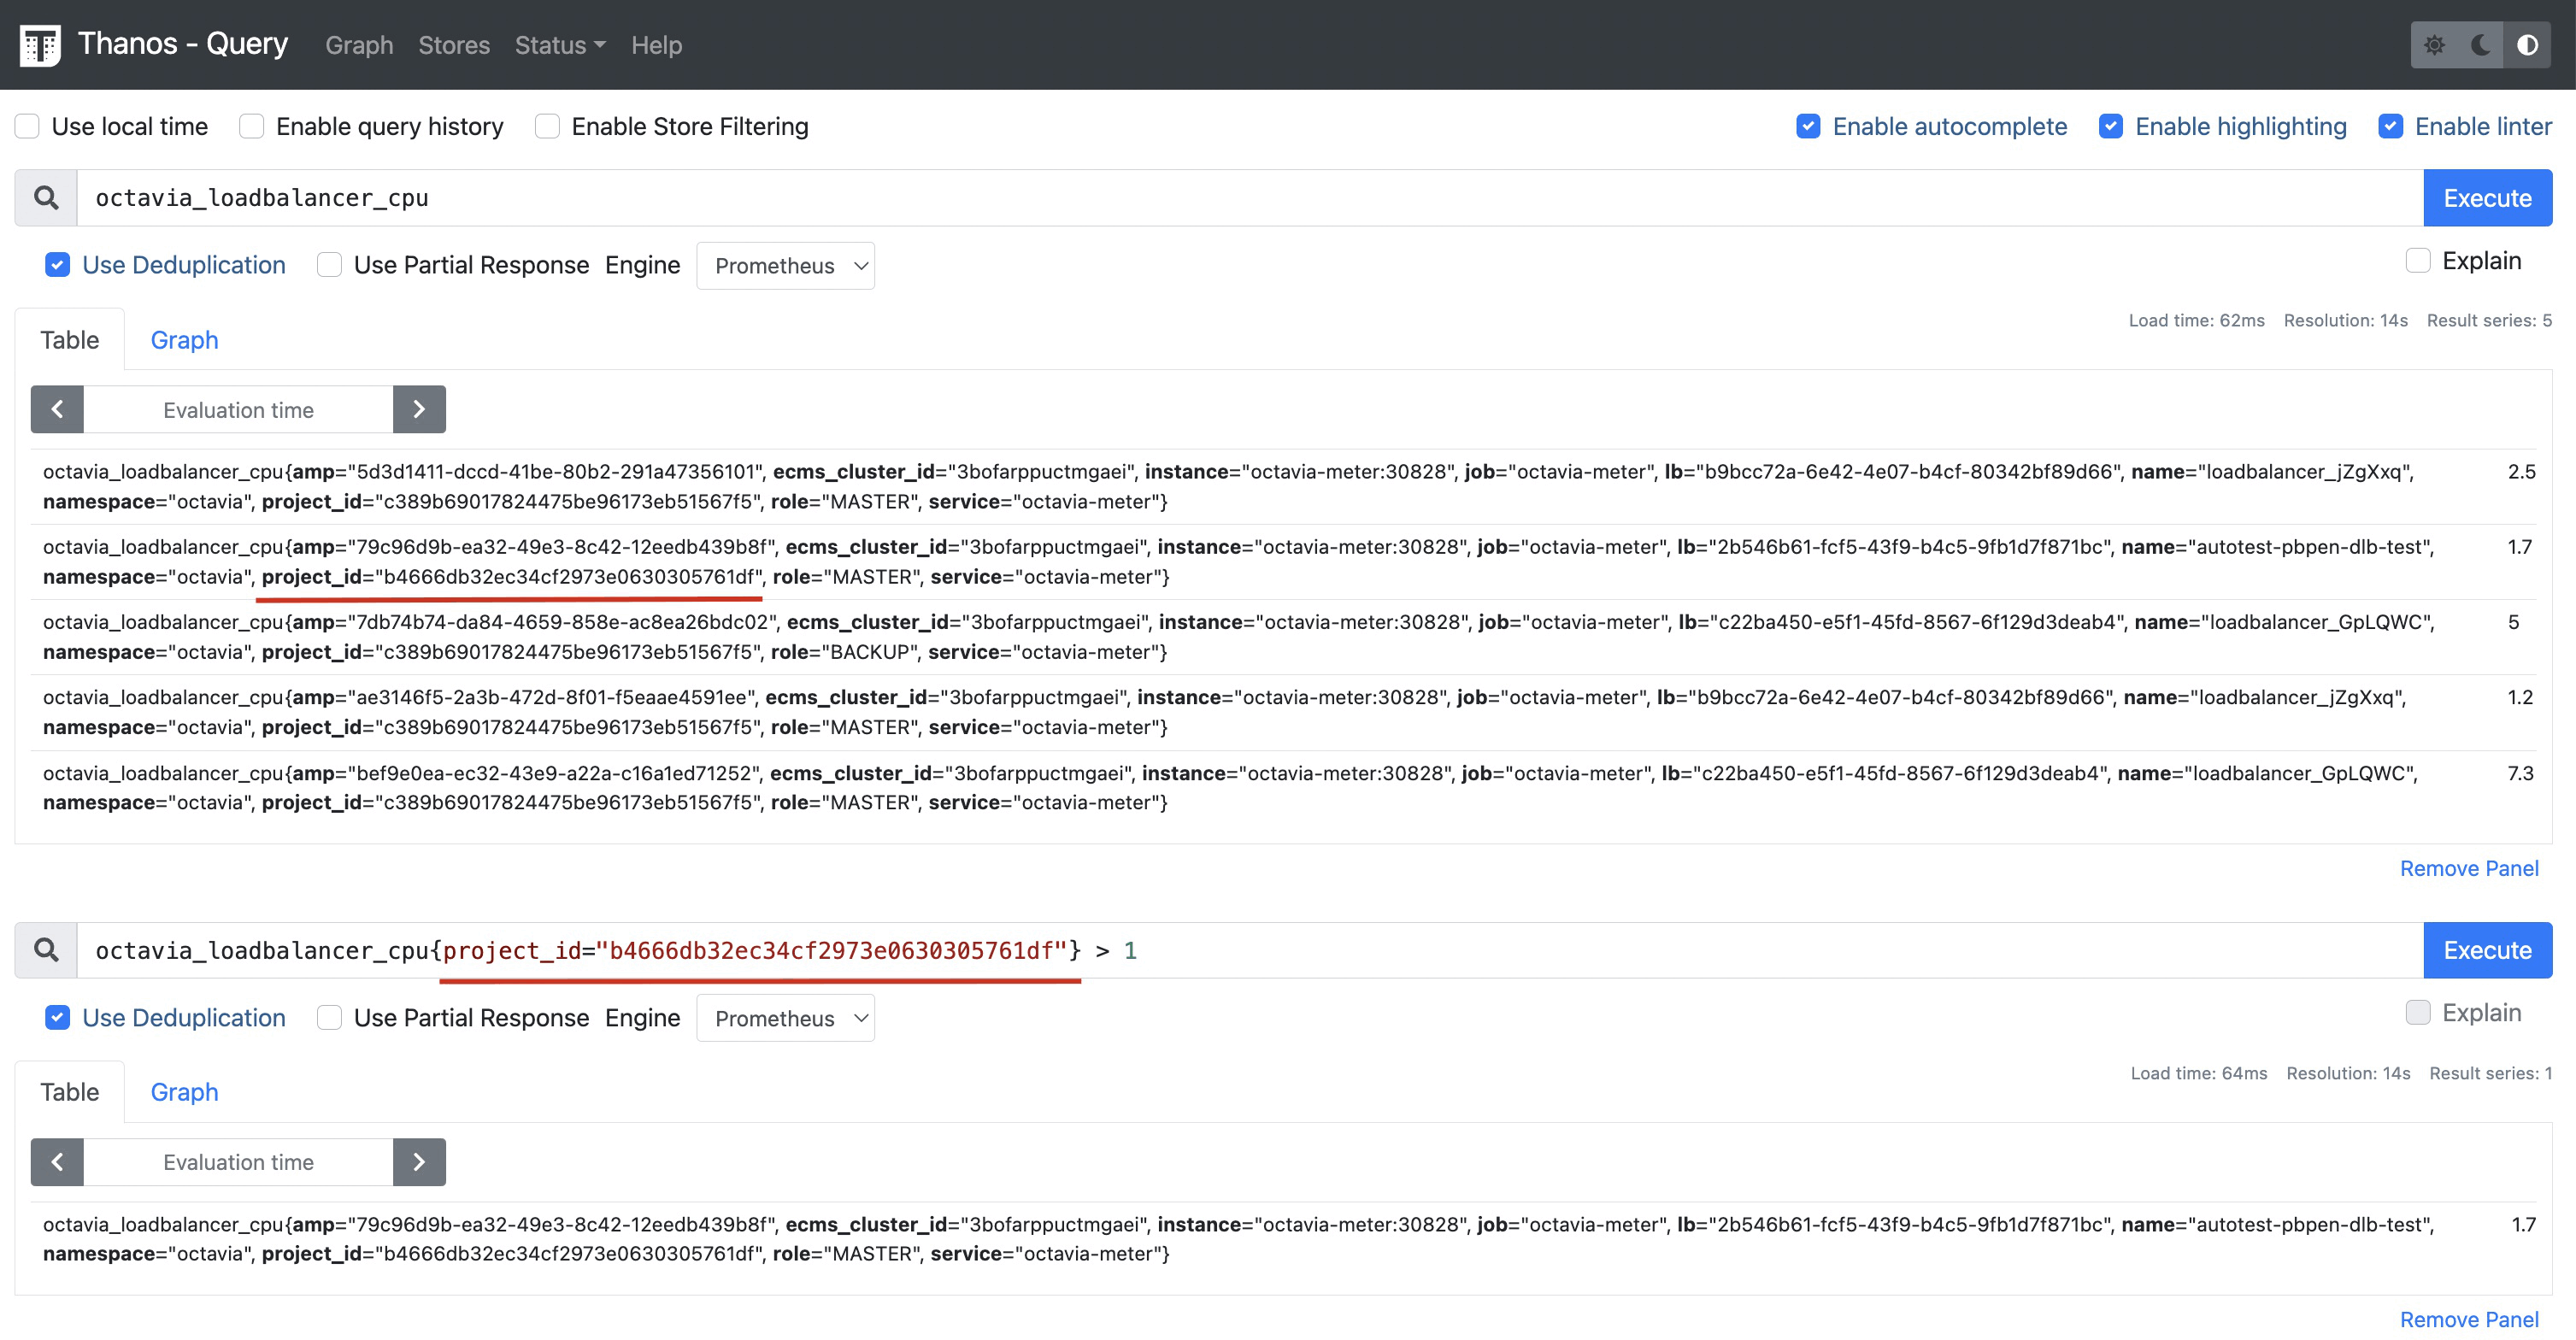
Task: Select the auto contrast theme icon
Action: point(2526,45)
